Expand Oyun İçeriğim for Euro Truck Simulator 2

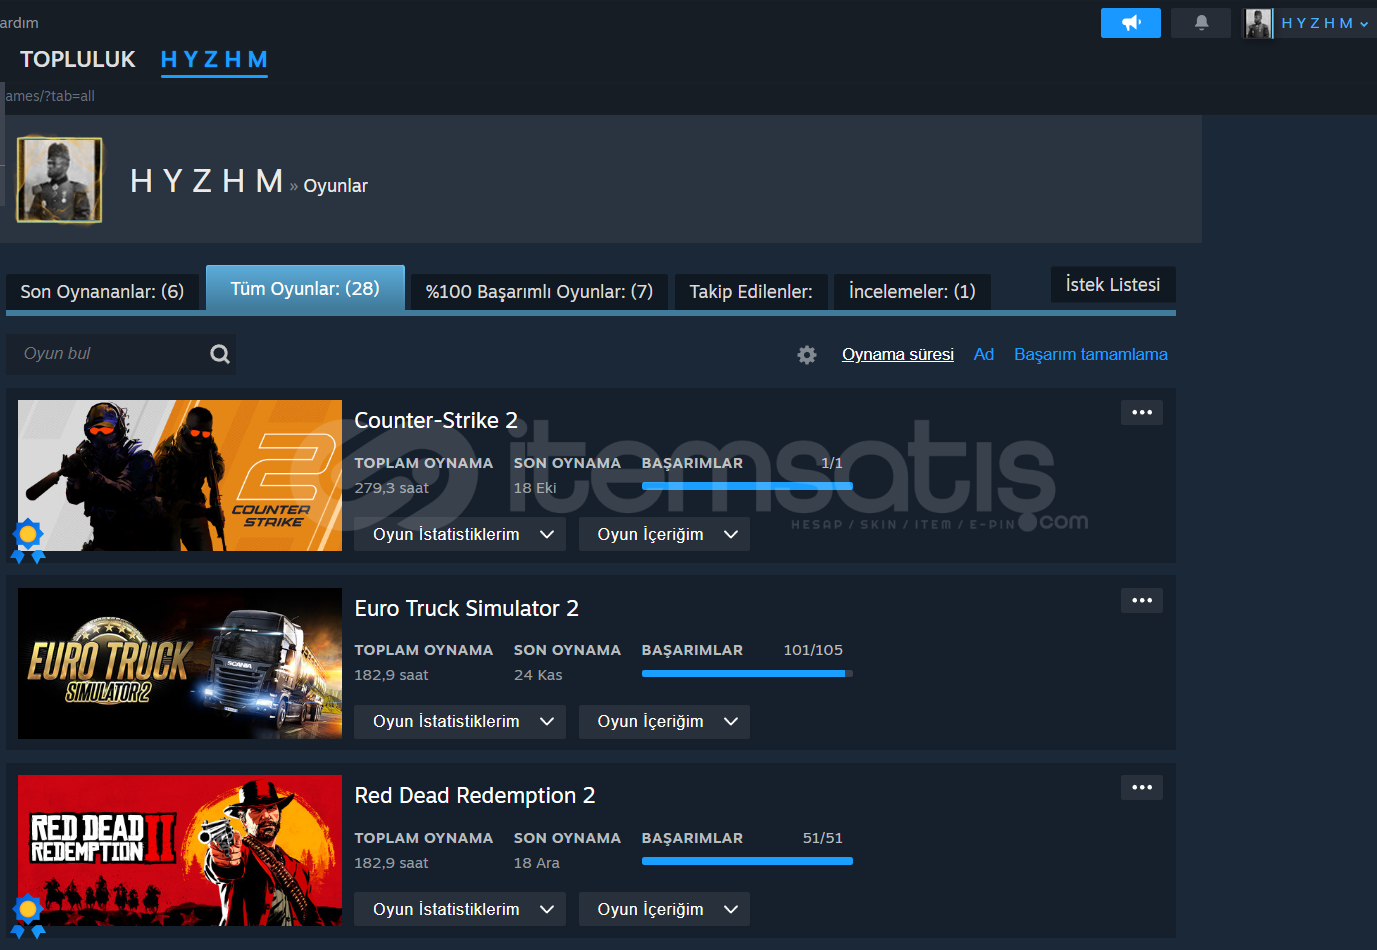click(x=664, y=722)
